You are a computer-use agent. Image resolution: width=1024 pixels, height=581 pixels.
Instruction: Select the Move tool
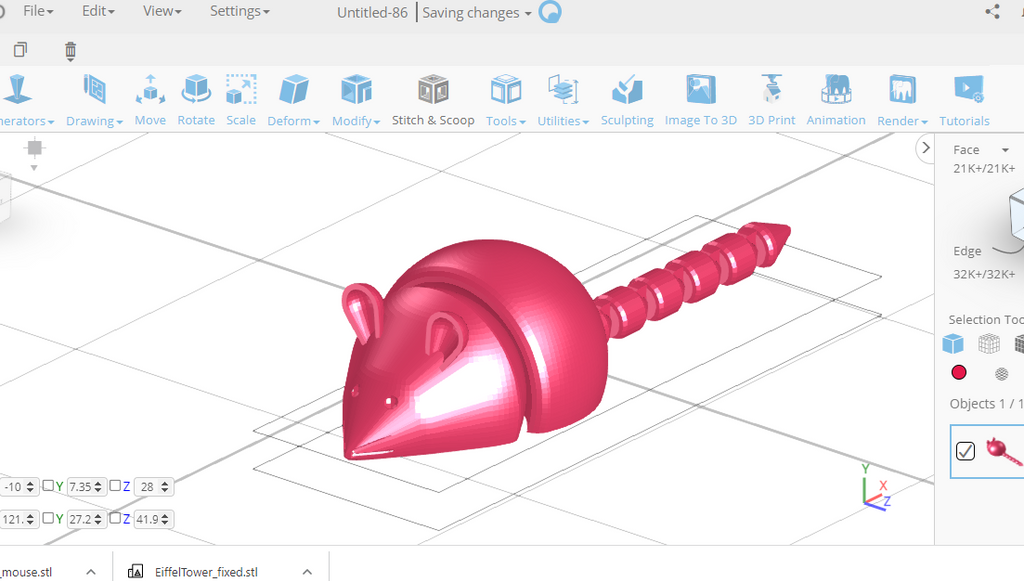coord(150,100)
